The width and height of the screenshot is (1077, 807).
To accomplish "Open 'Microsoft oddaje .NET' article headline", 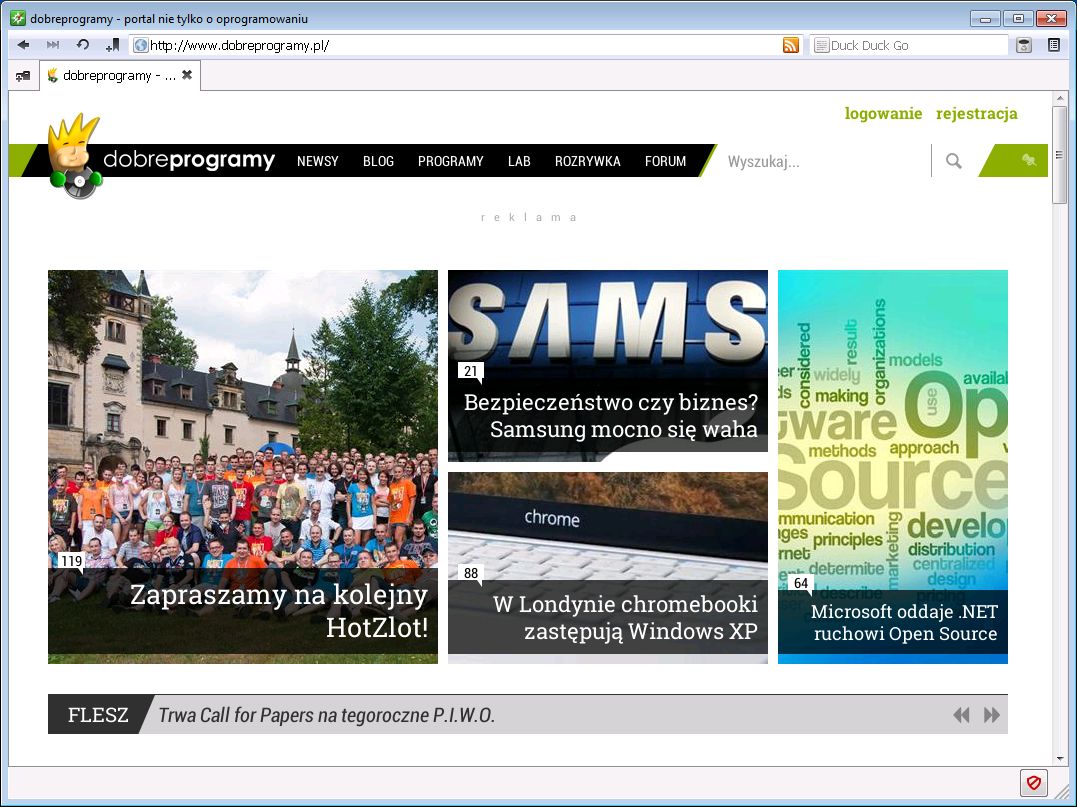I will point(905,622).
